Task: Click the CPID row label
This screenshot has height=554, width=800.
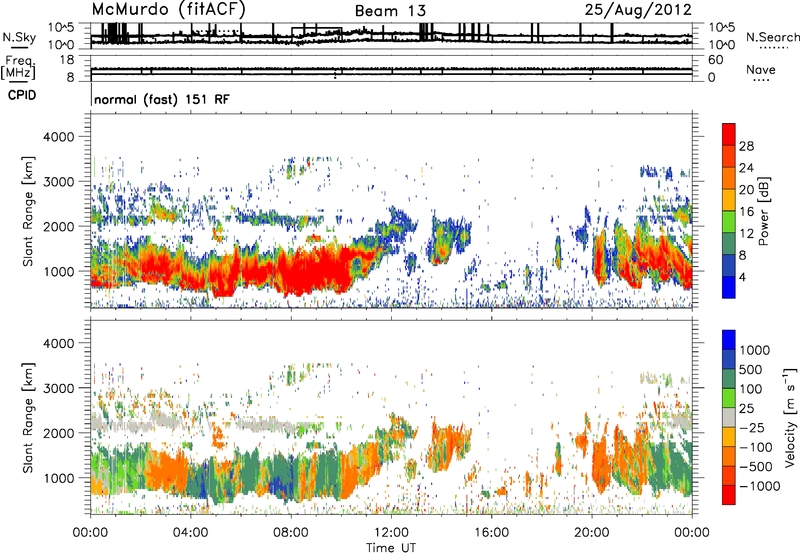Action: [22, 95]
